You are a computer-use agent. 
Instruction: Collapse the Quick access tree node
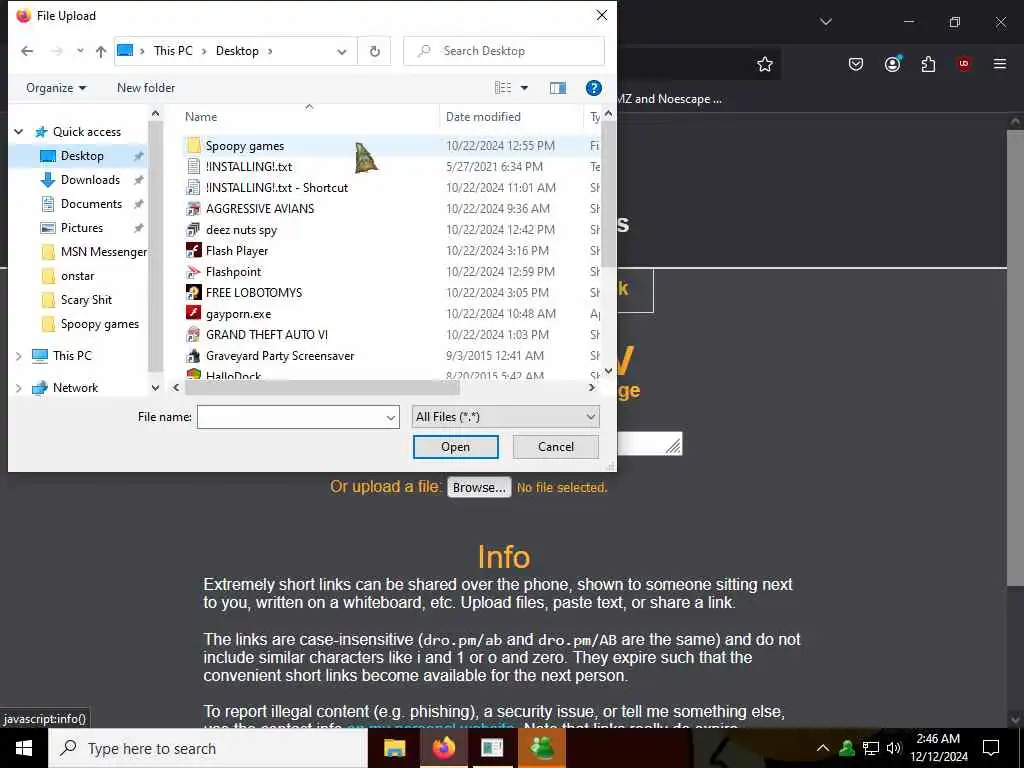point(19,132)
